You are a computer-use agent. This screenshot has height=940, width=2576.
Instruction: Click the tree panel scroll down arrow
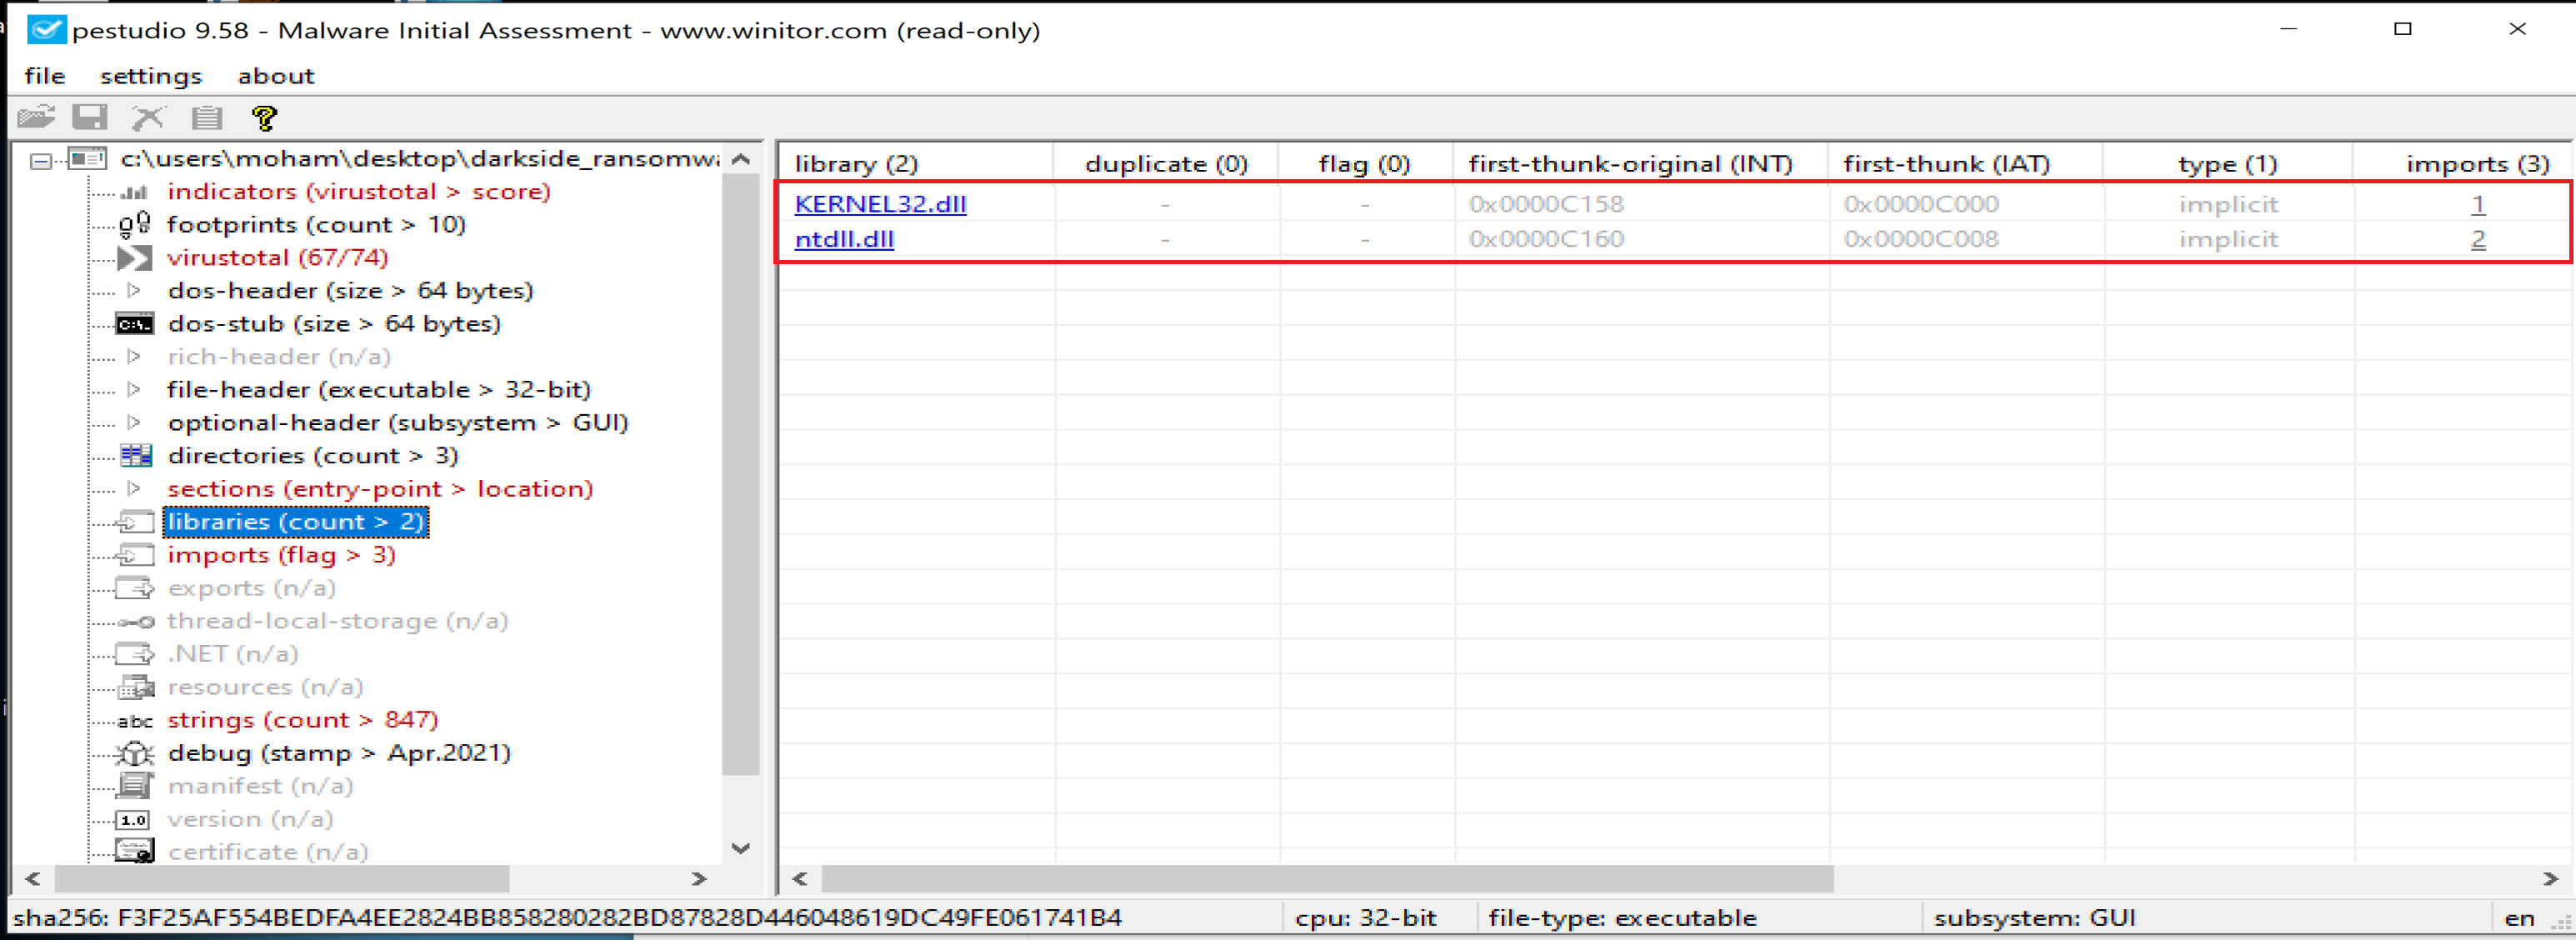pos(741,848)
